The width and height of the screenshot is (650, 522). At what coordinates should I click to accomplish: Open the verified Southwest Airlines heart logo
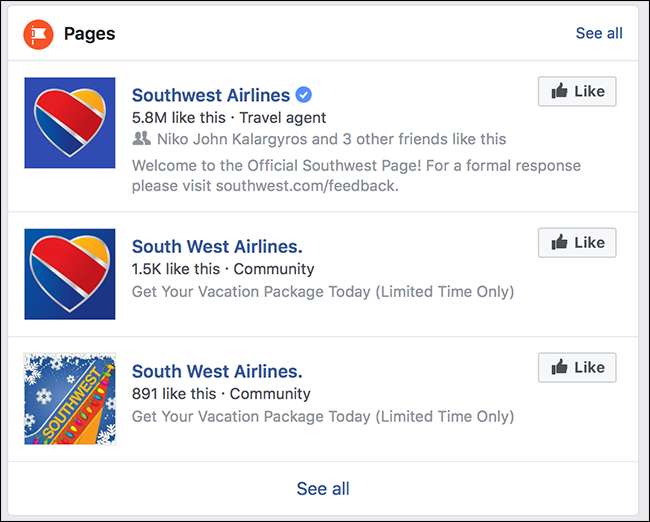pyautogui.click(x=70, y=122)
